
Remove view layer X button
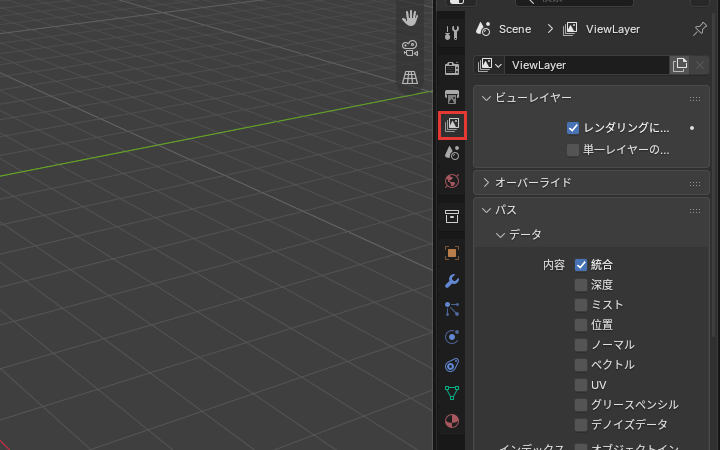(700, 65)
